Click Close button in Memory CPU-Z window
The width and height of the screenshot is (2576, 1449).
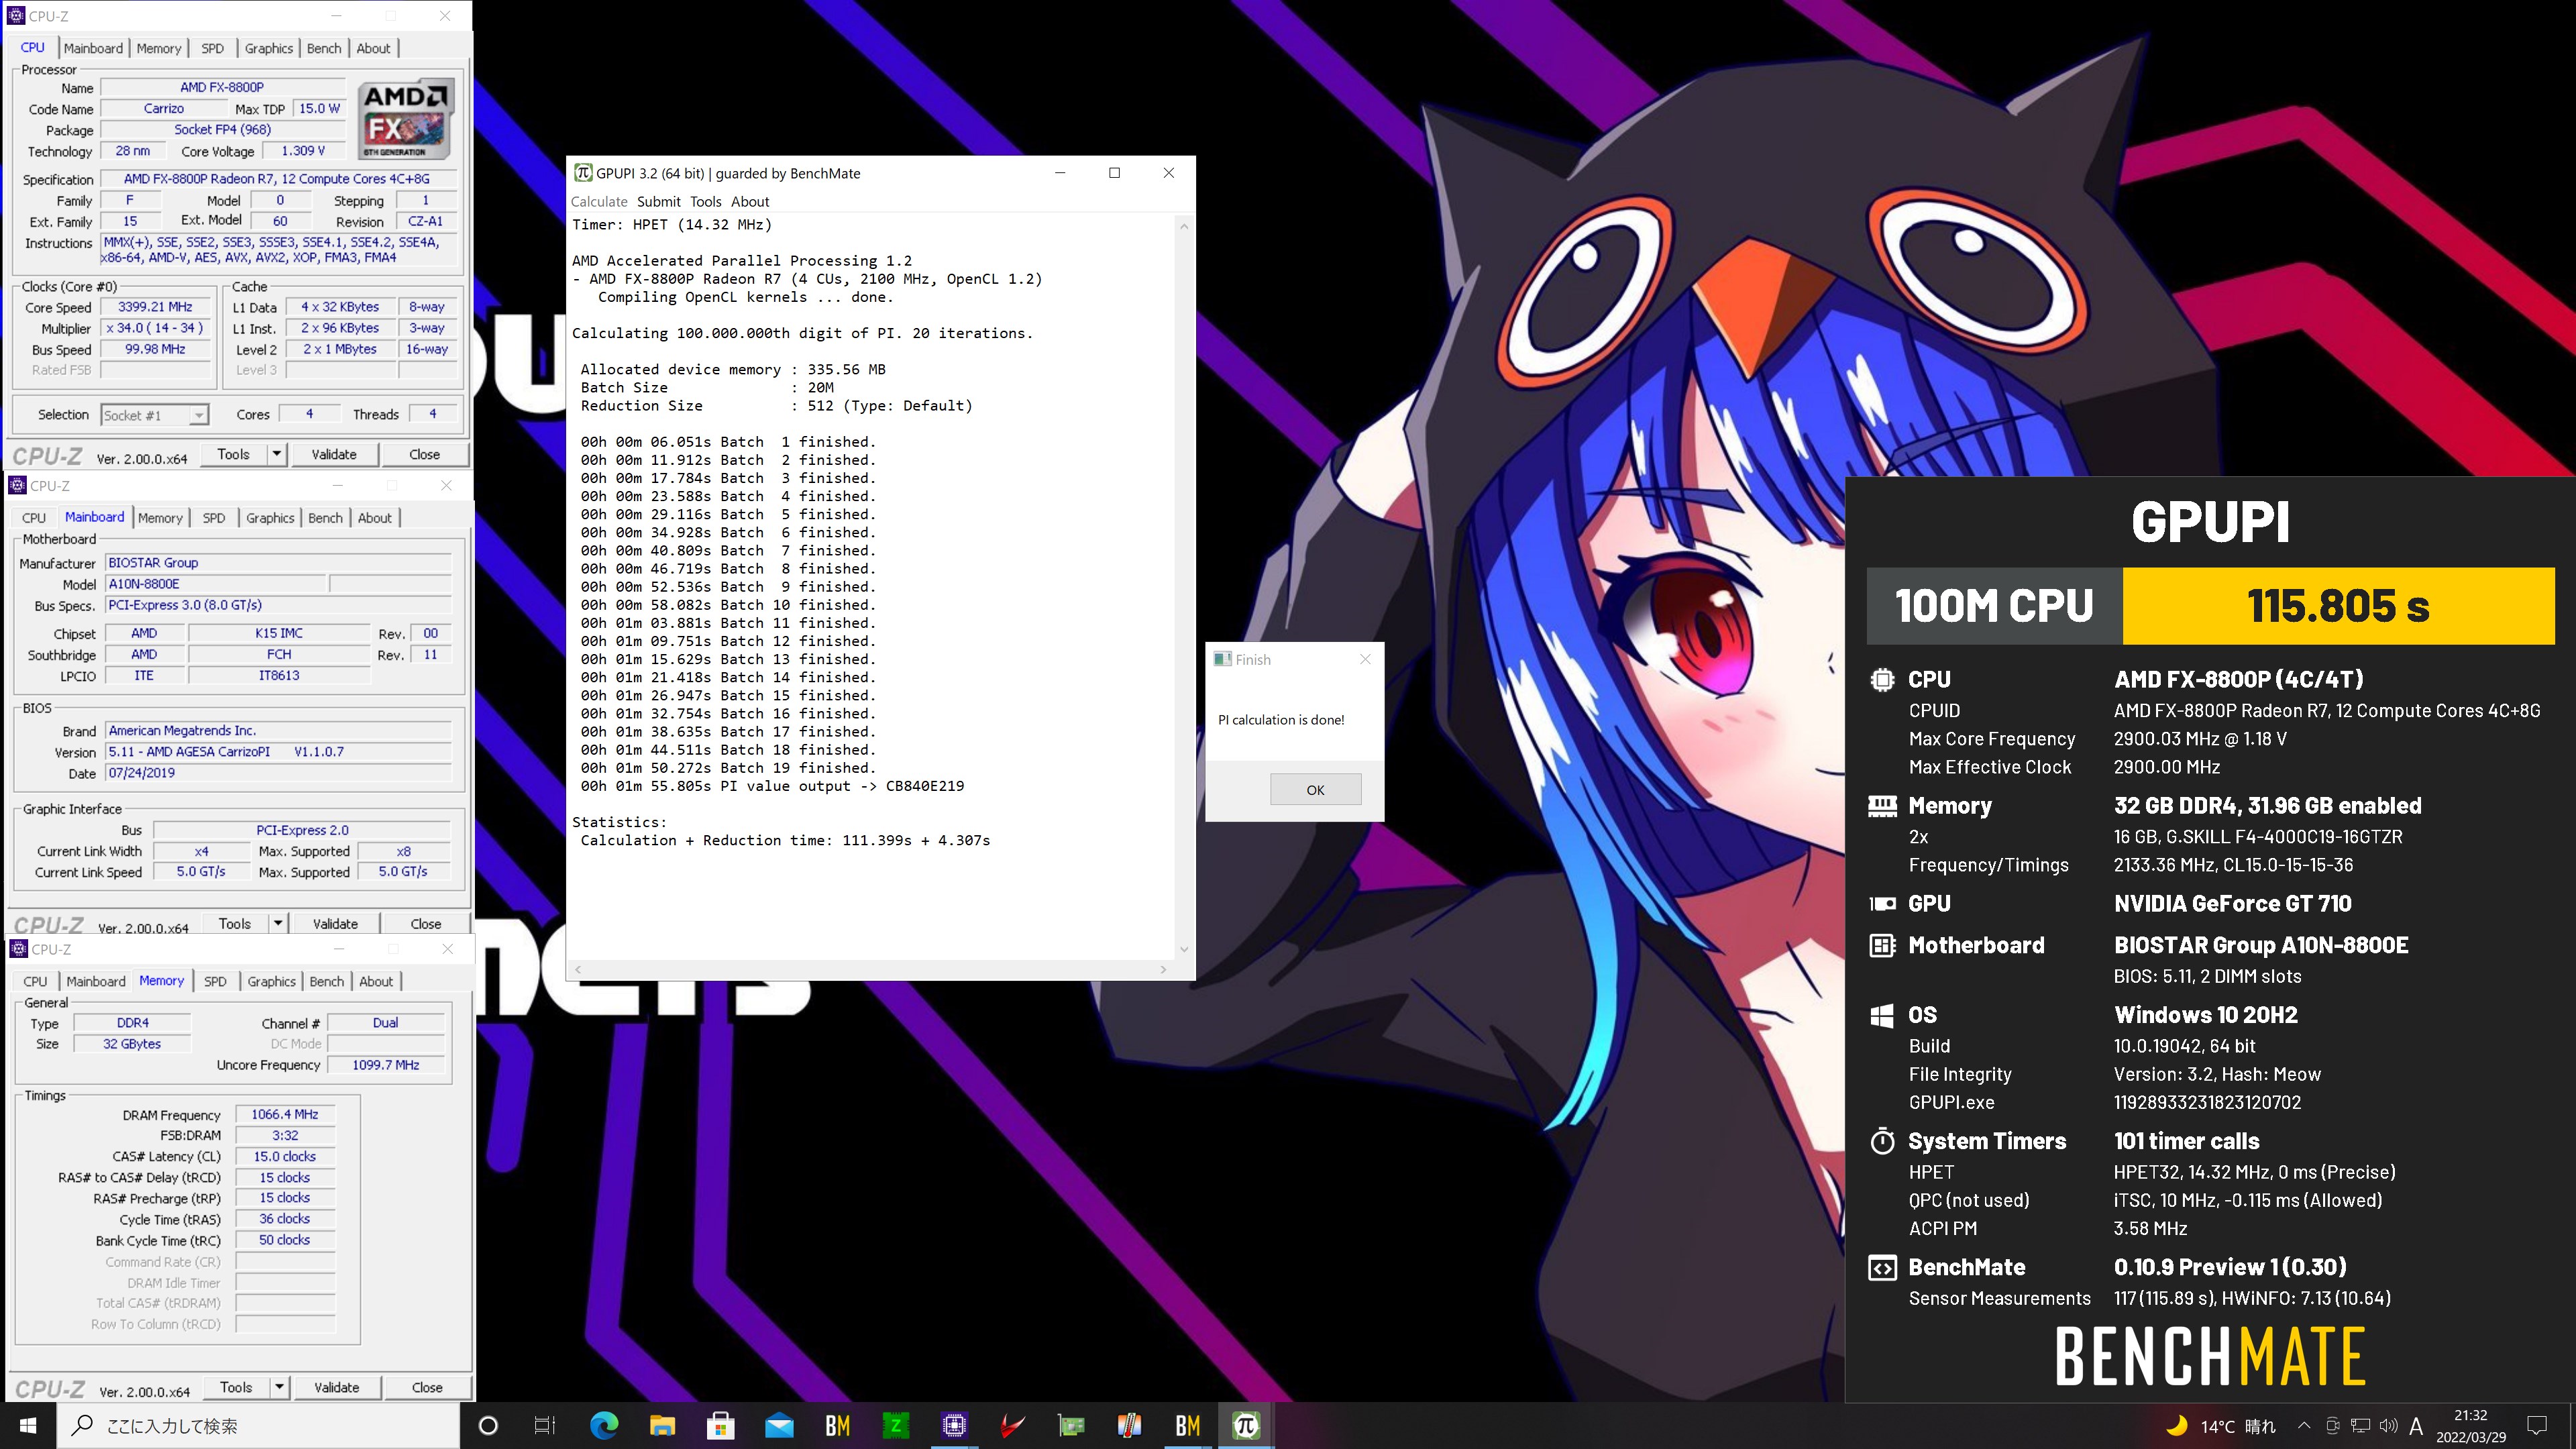click(427, 1388)
